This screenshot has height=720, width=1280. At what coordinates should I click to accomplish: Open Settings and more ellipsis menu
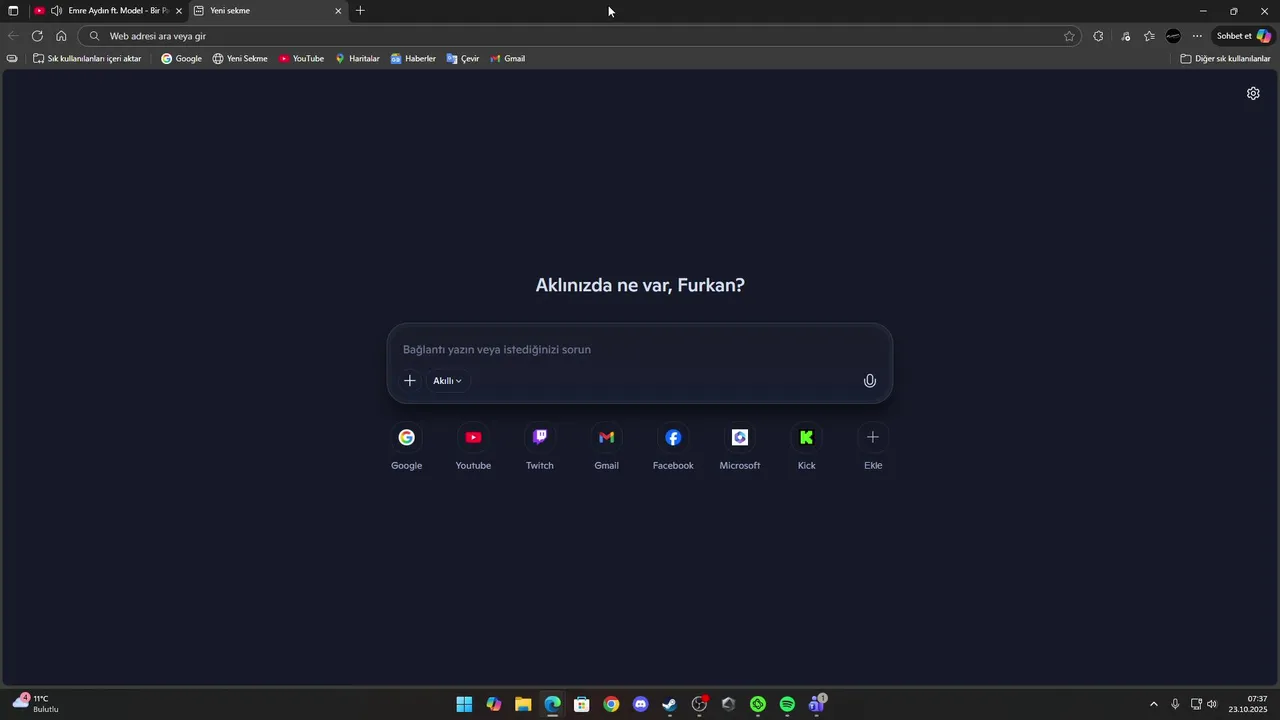(x=1197, y=36)
